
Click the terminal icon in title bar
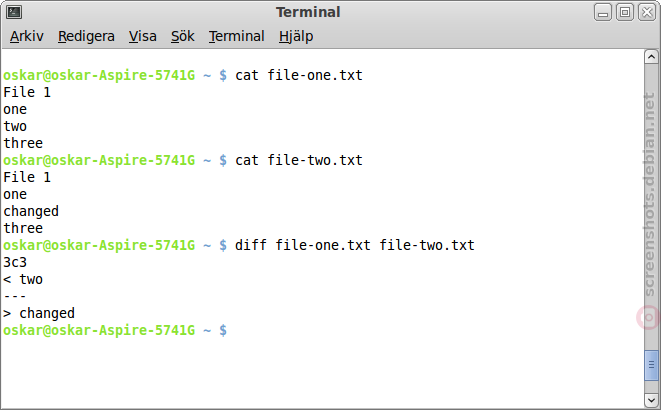14,13
